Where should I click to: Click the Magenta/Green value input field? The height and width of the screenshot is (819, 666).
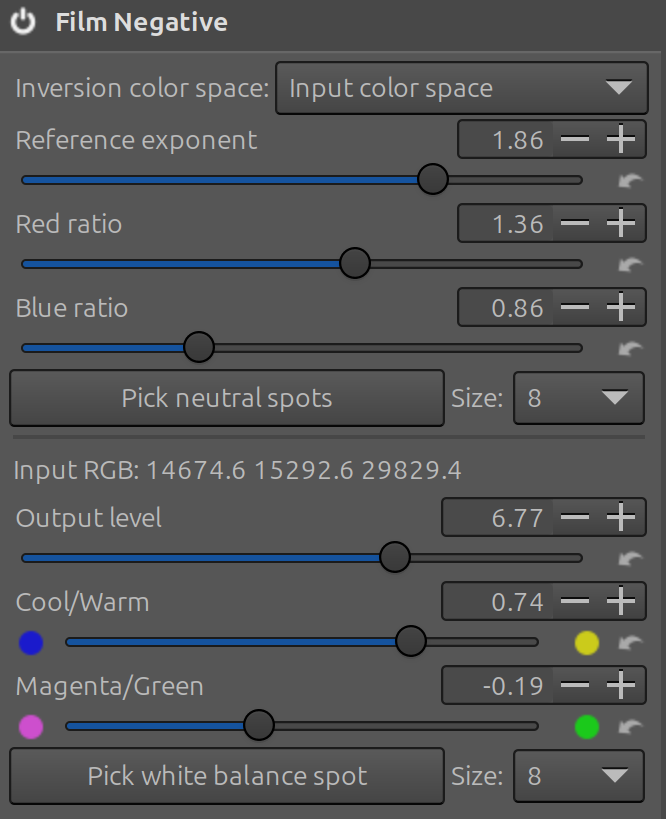pos(497,686)
